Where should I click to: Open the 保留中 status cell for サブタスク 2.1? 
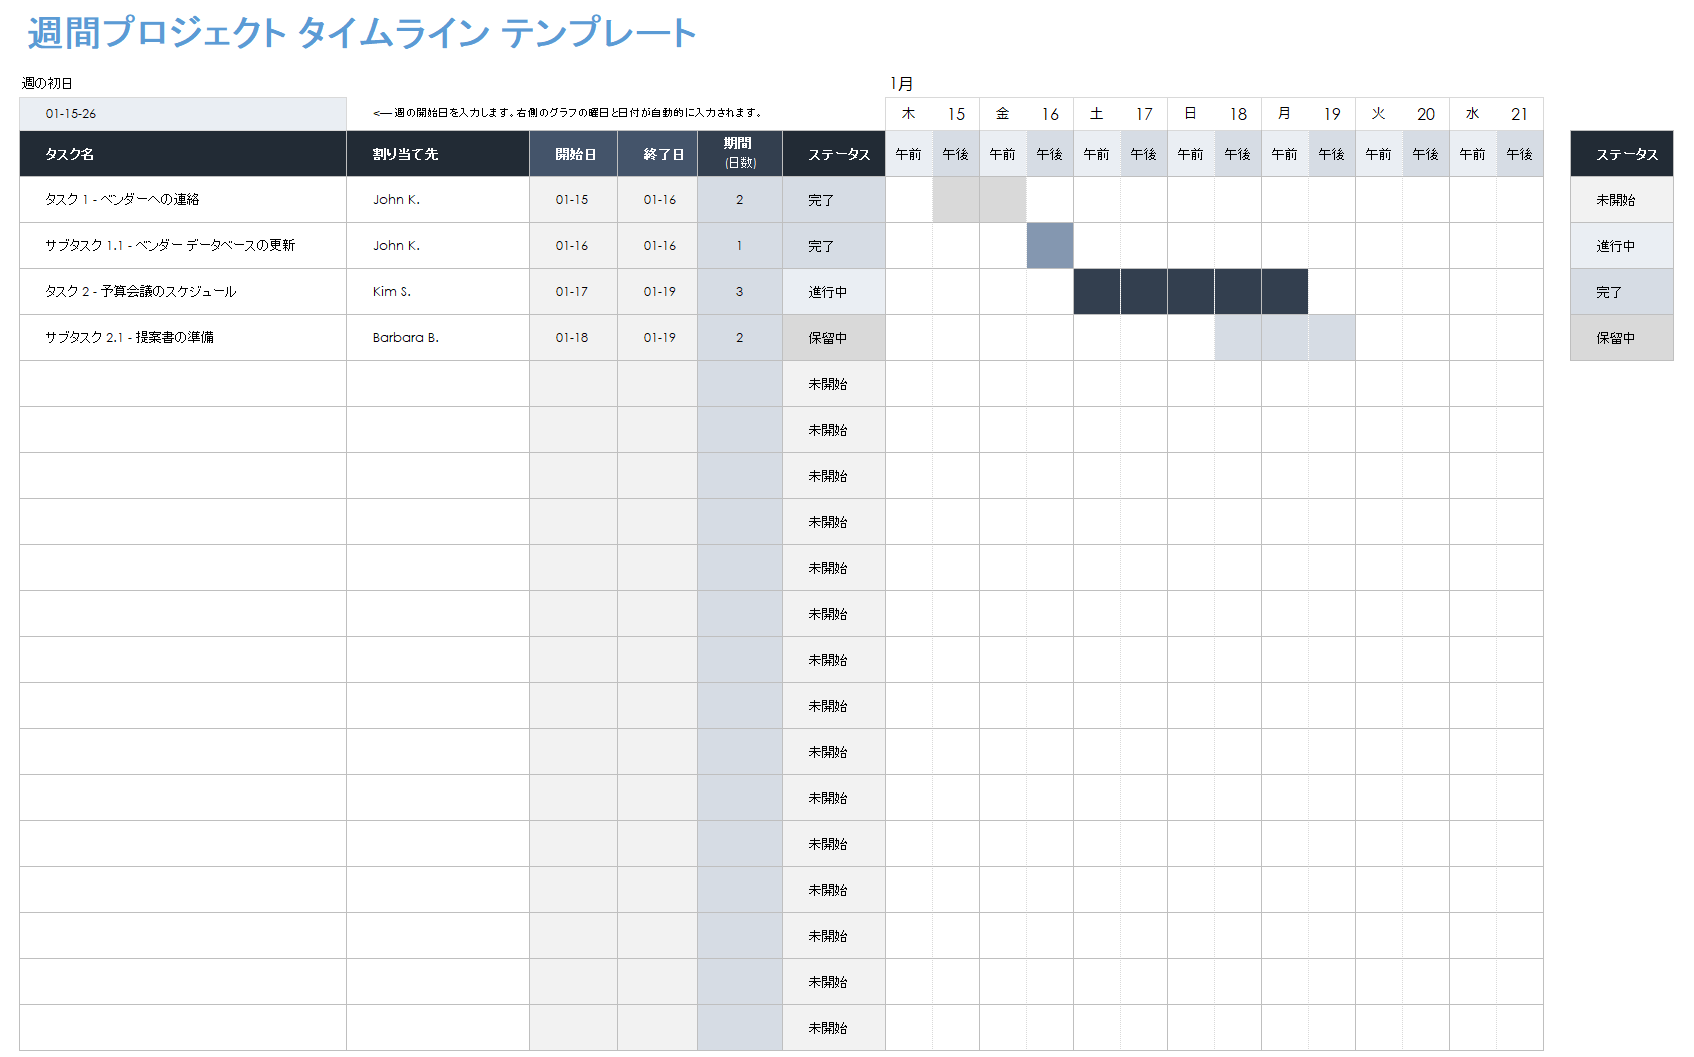click(834, 338)
